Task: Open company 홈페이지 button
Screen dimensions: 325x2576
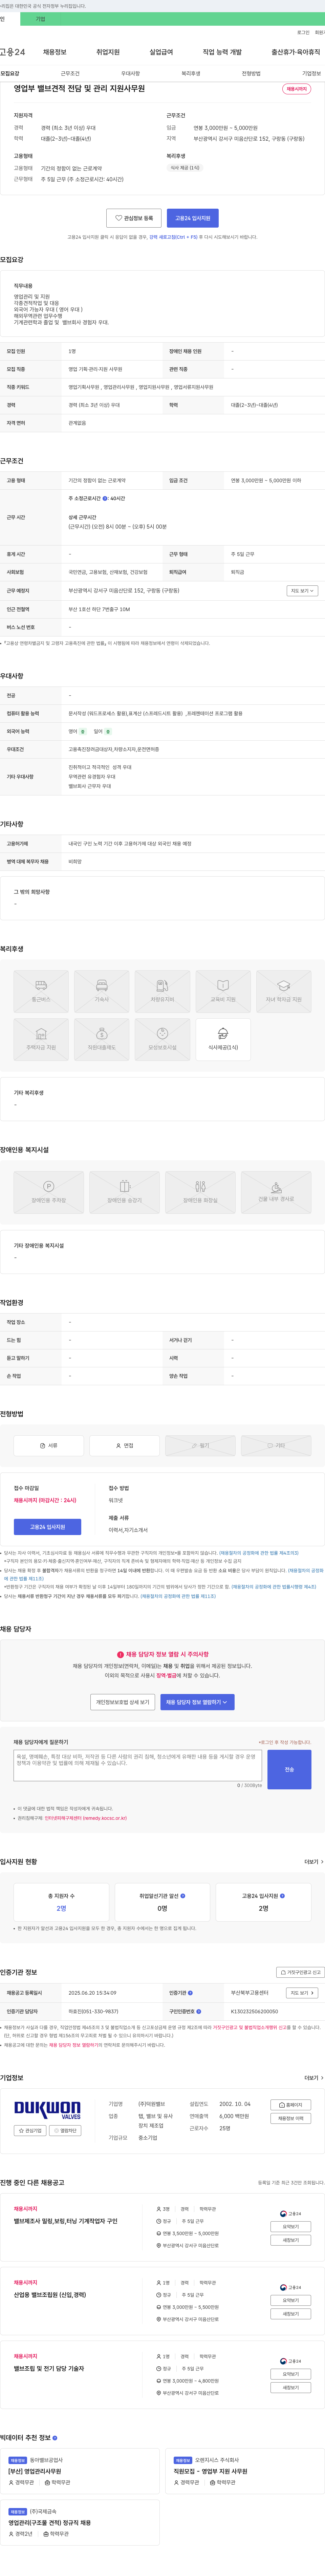Action: click(x=291, y=2105)
